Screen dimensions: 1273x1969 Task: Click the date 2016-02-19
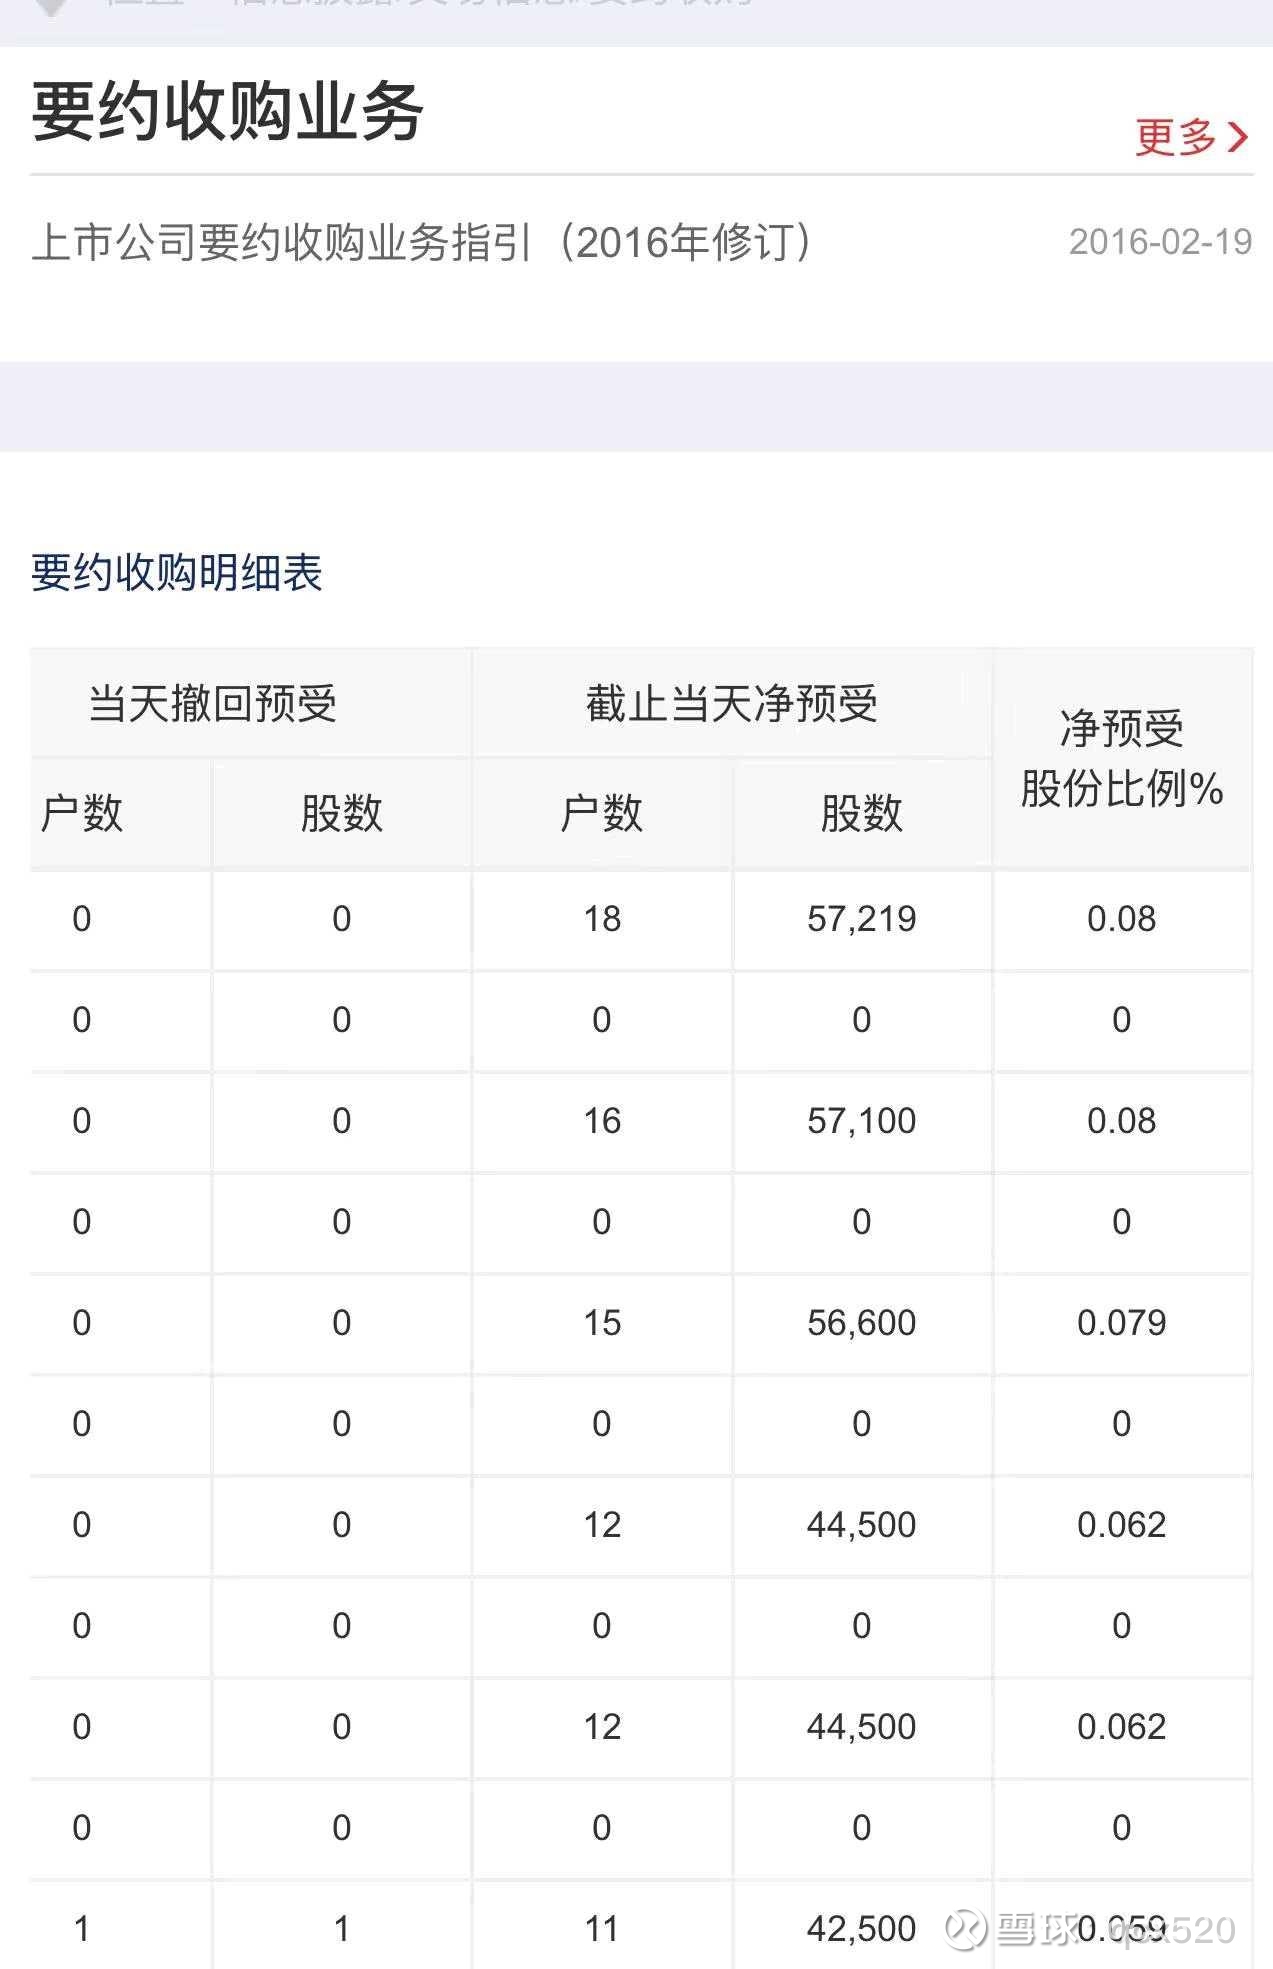pos(1160,242)
